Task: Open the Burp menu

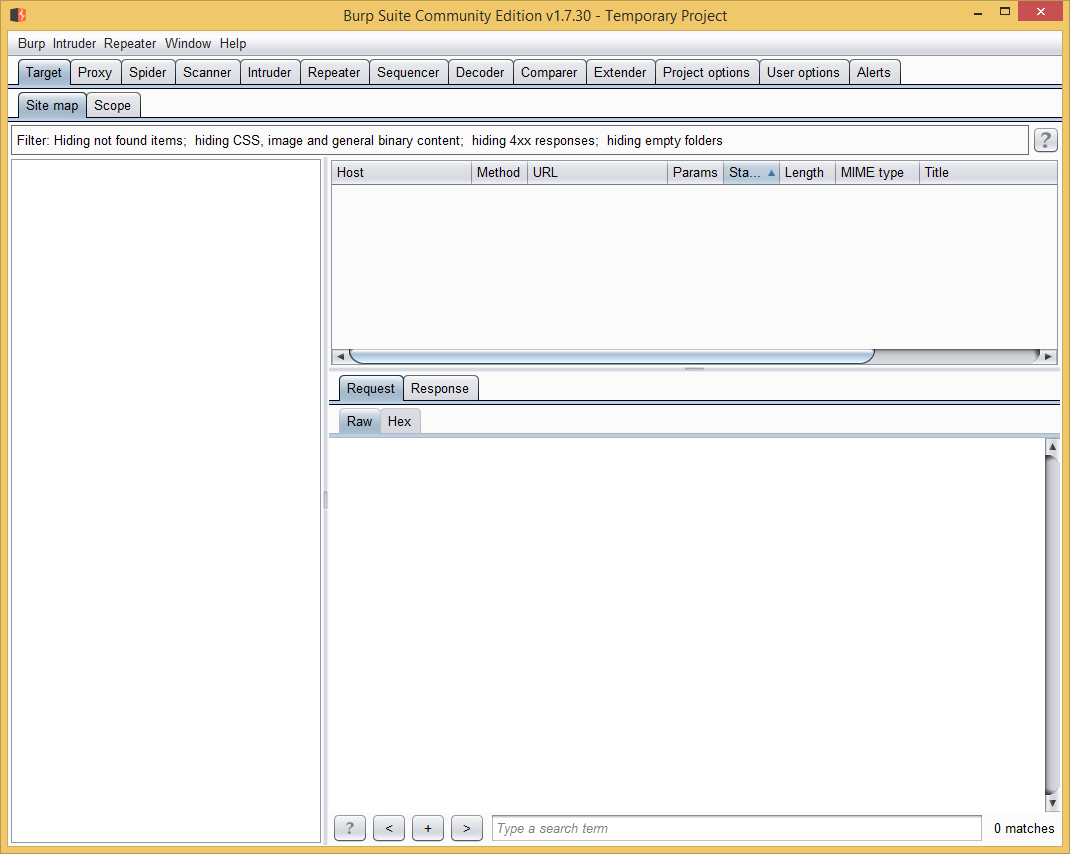Action: [x=31, y=43]
